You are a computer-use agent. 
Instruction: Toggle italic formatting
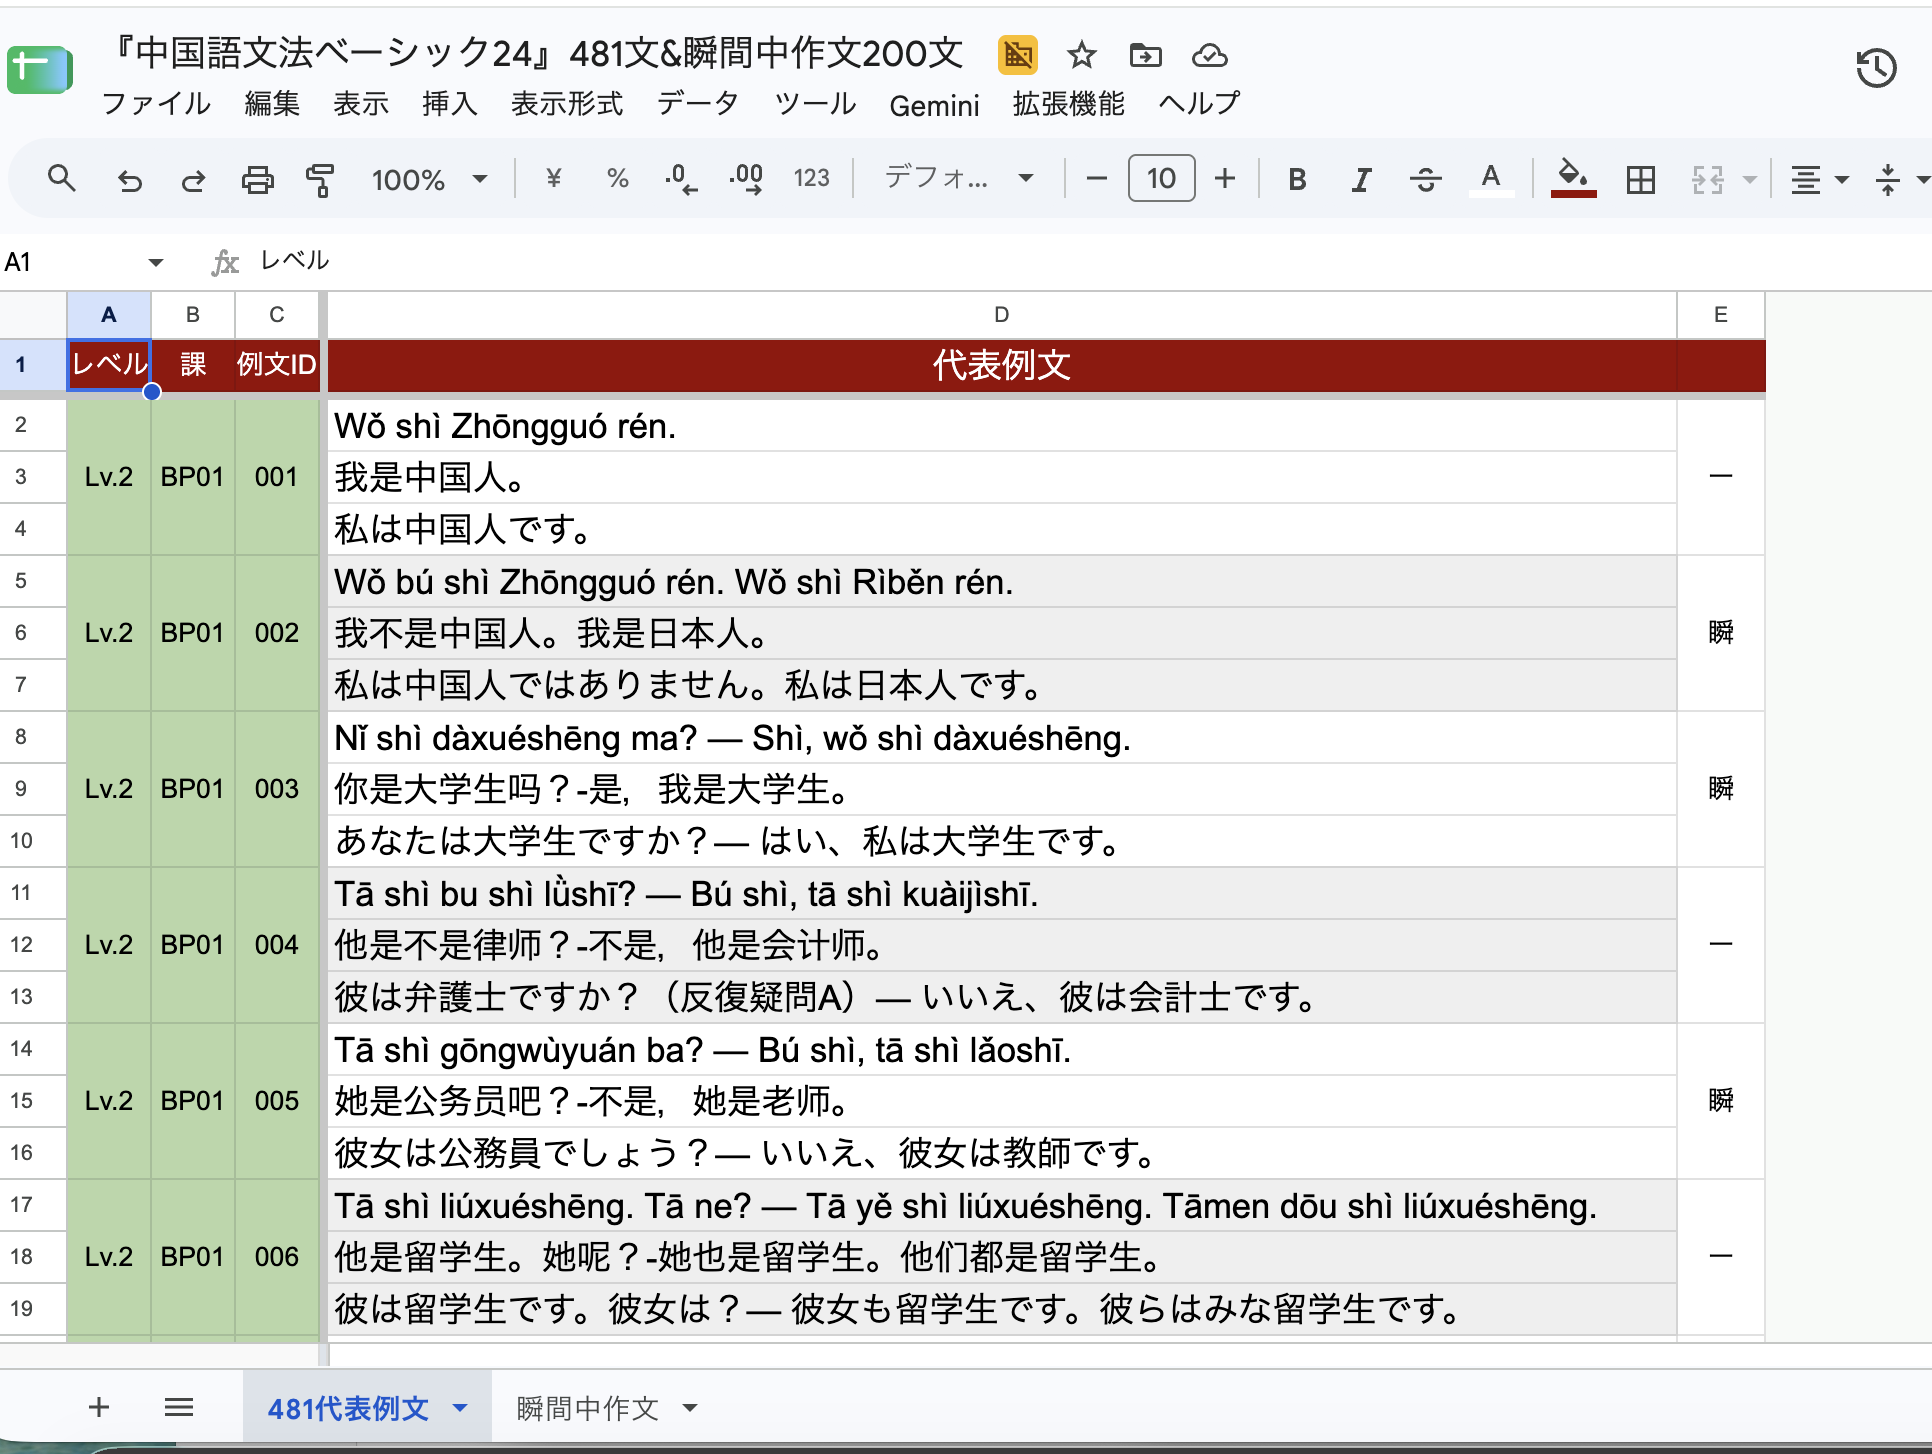pyautogui.click(x=1360, y=180)
